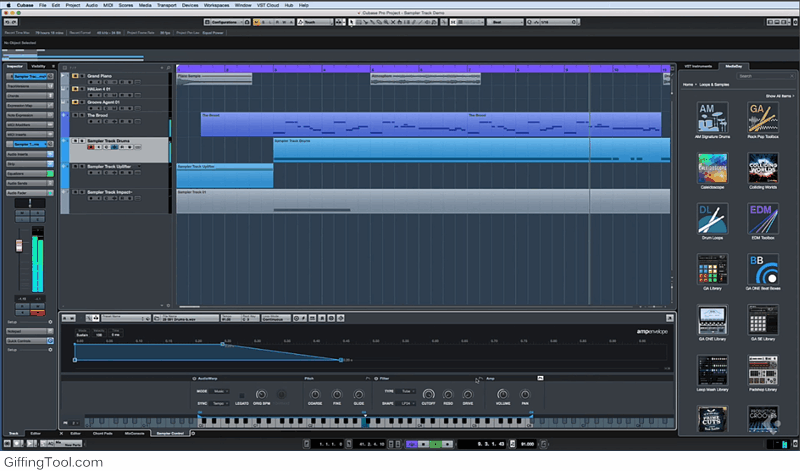Image resolution: width=800 pixels, height=471 pixels.
Task: Click the instrument icon on HALion 4 01 track
Action: tap(75, 89)
